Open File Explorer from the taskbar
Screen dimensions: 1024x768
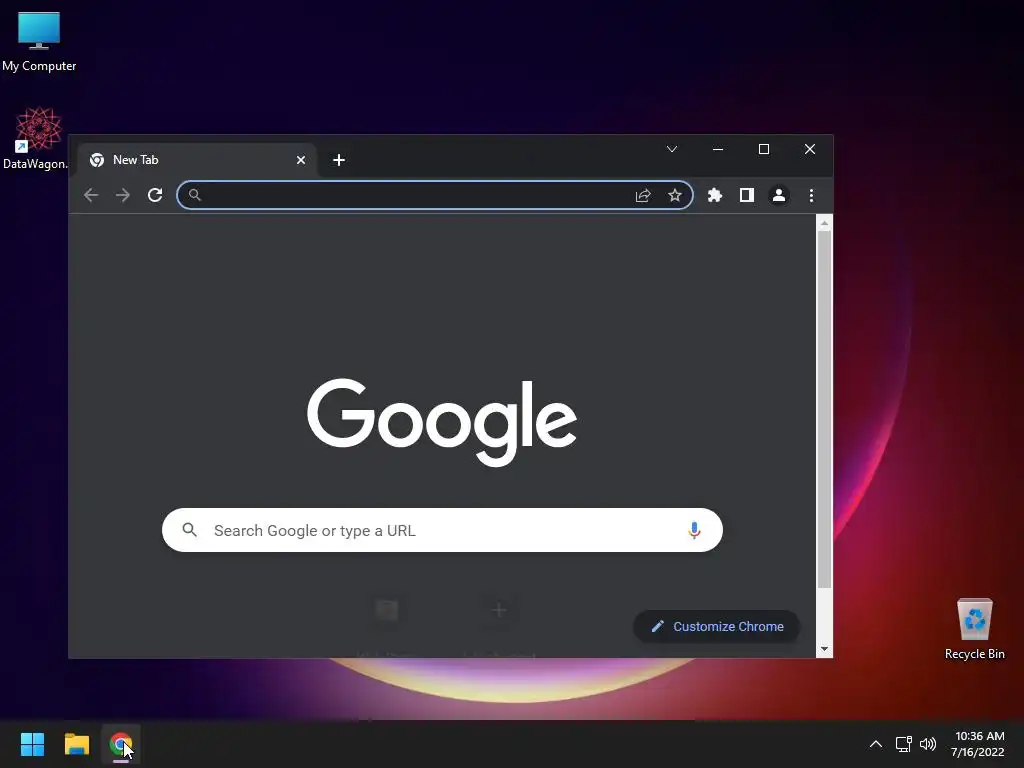[76, 744]
